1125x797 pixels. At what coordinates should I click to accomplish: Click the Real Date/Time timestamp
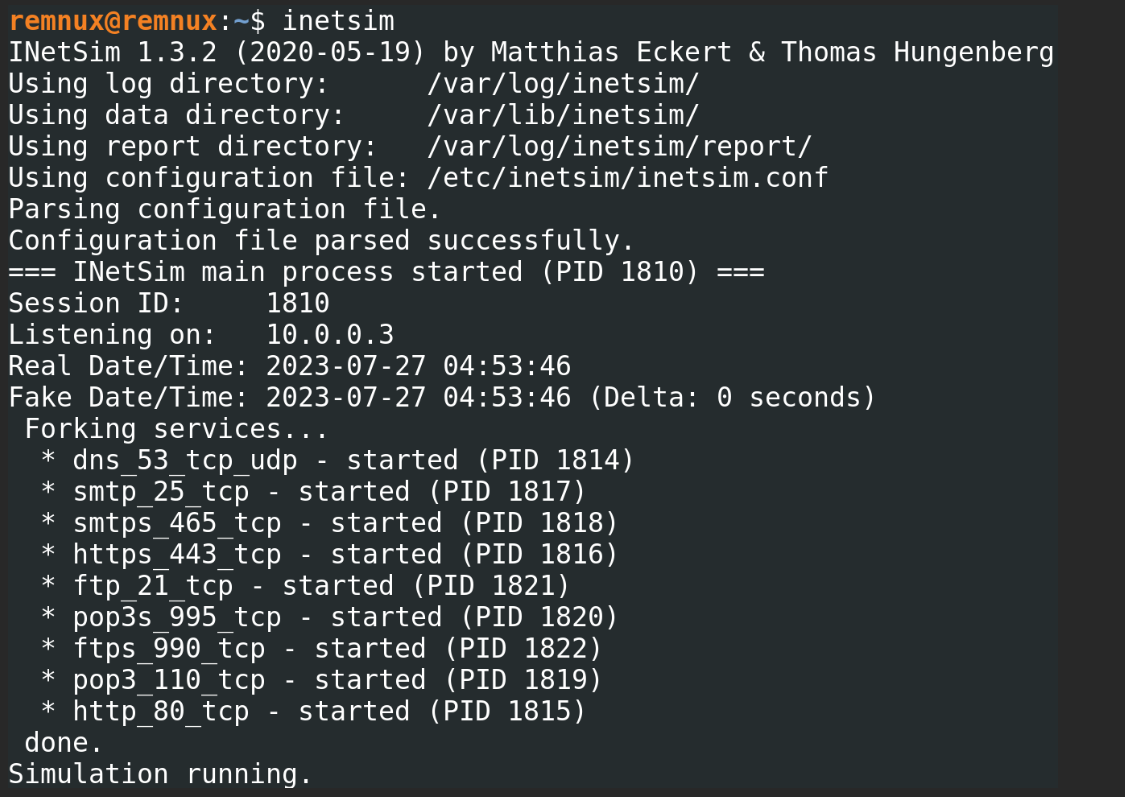[x=418, y=366]
